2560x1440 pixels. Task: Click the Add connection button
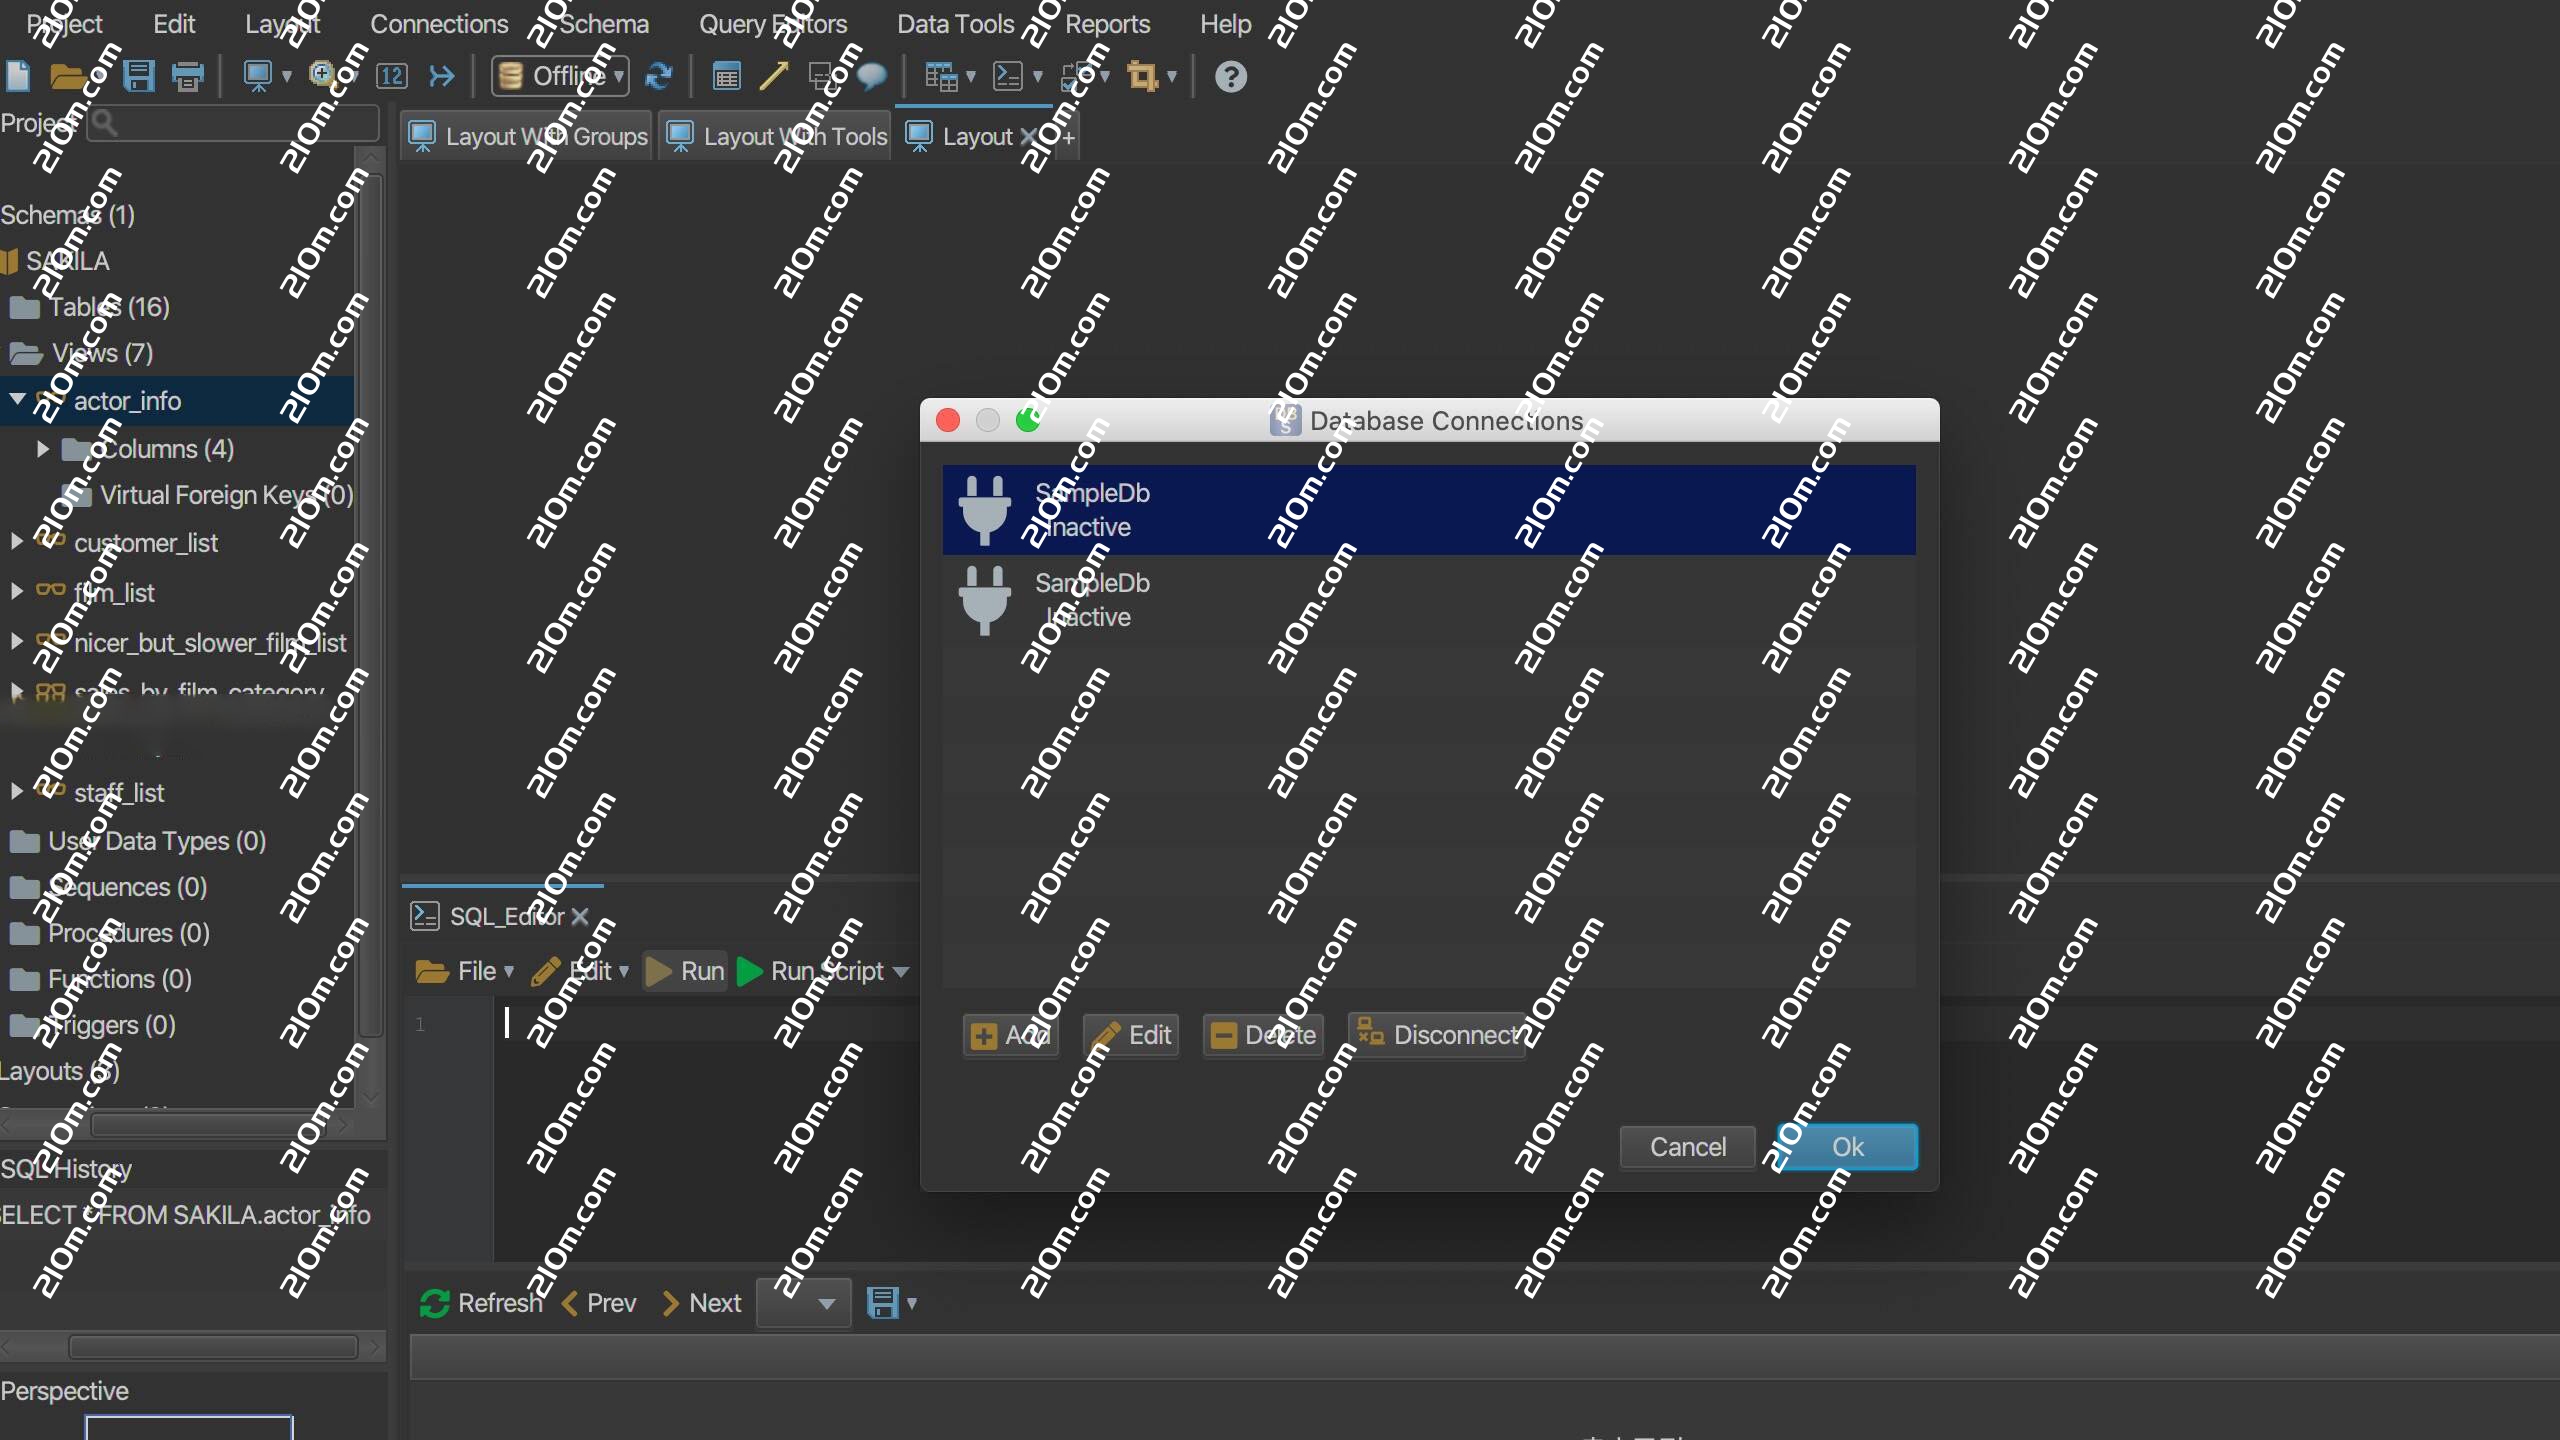[x=1010, y=1035]
